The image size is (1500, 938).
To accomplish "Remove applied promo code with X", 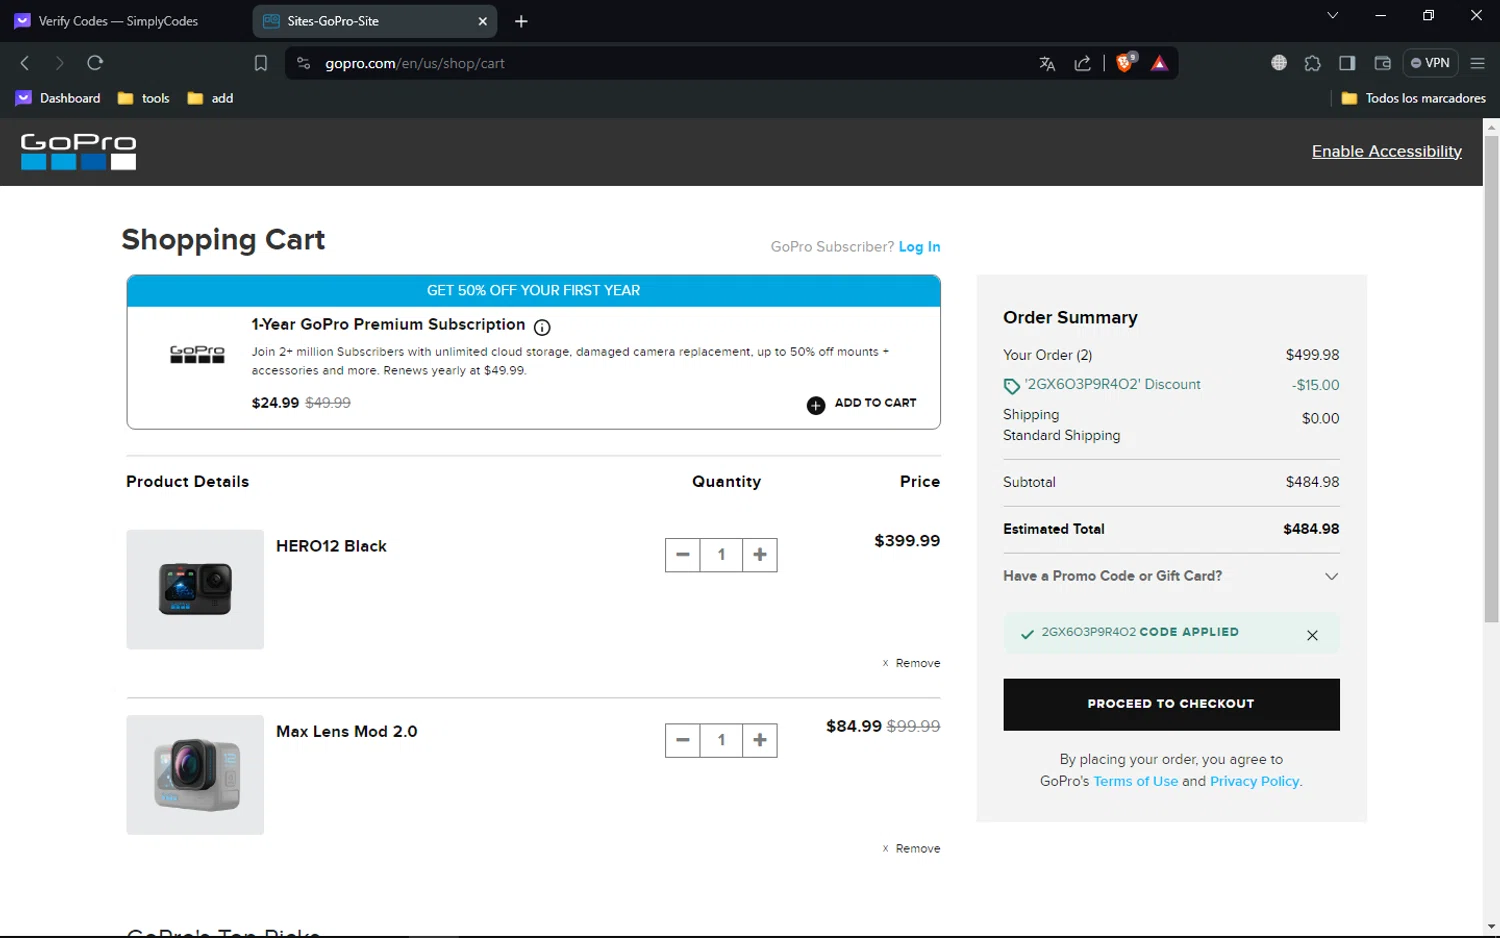I will click(1312, 635).
